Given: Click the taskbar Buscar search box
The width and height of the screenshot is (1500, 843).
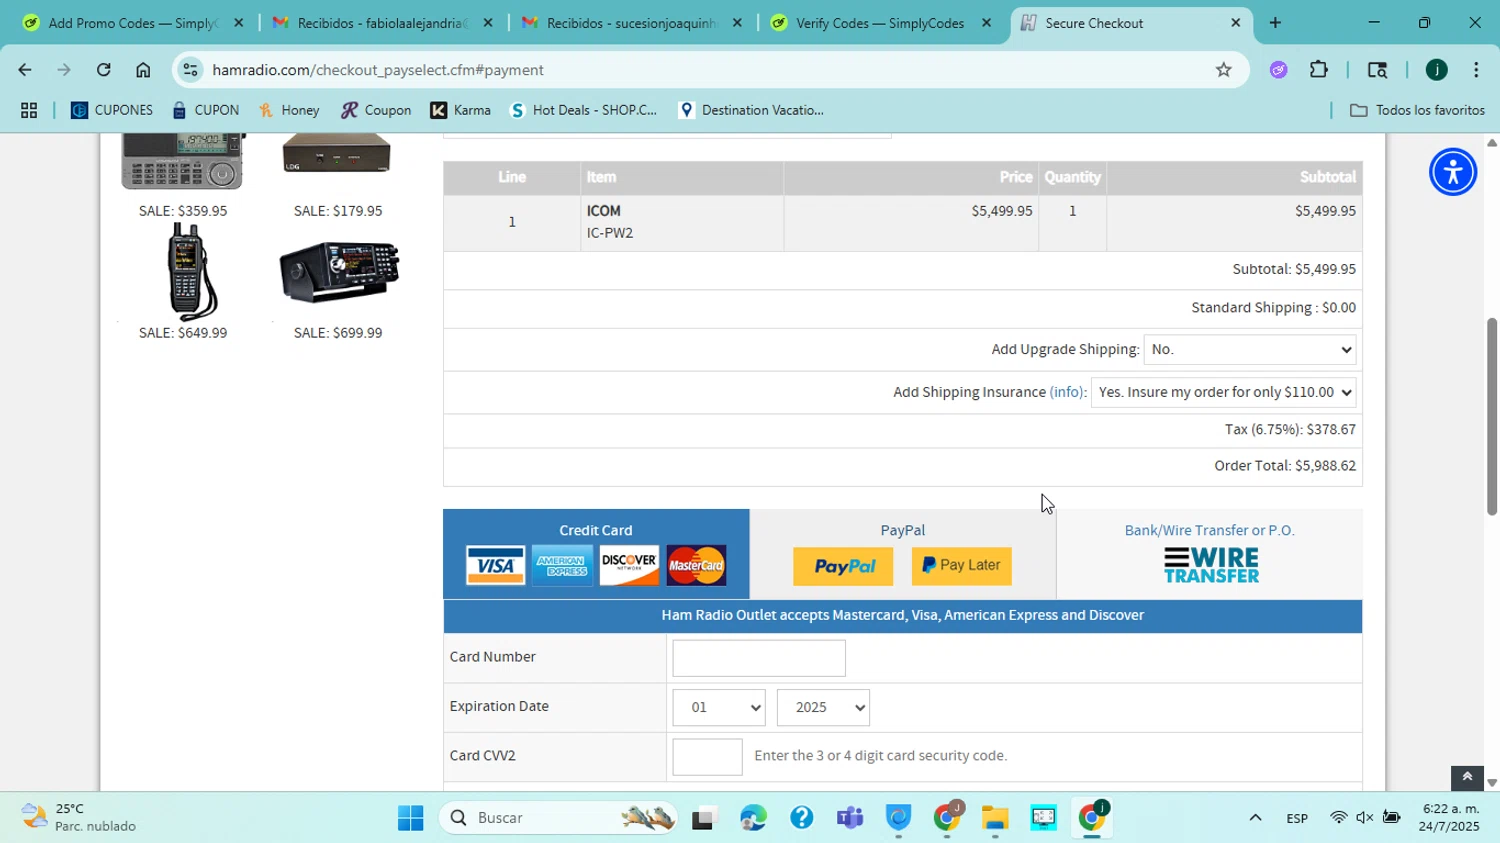Looking at the screenshot, I should [557, 818].
